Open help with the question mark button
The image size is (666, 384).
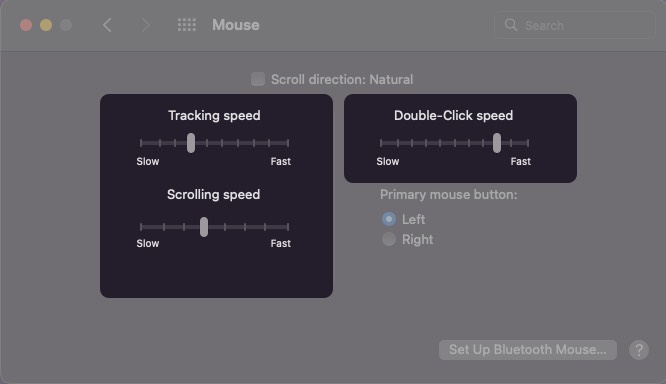[639, 350]
